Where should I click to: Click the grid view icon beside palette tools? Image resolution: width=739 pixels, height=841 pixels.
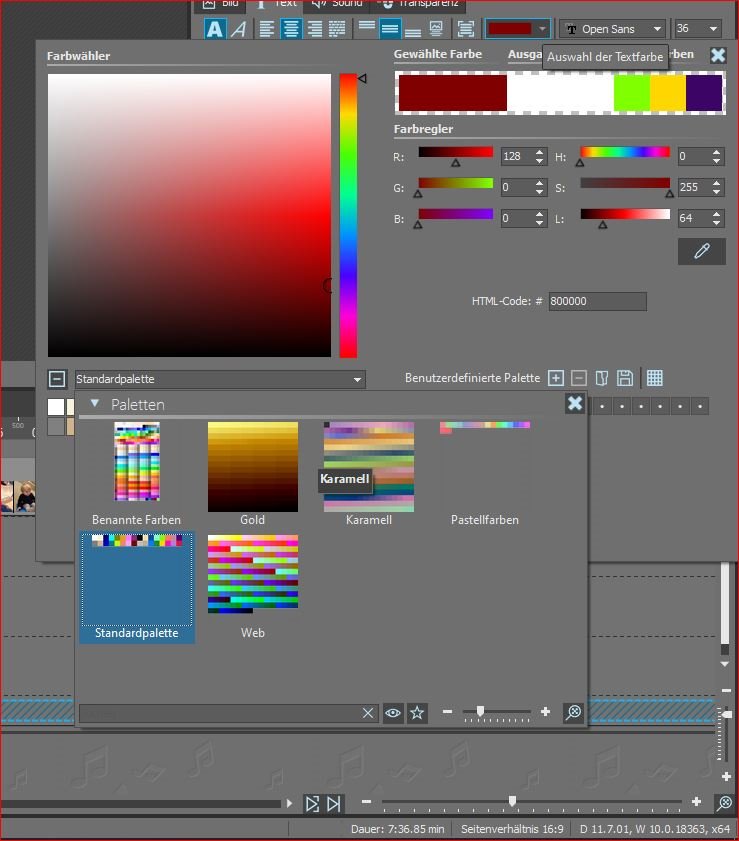[654, 378]
